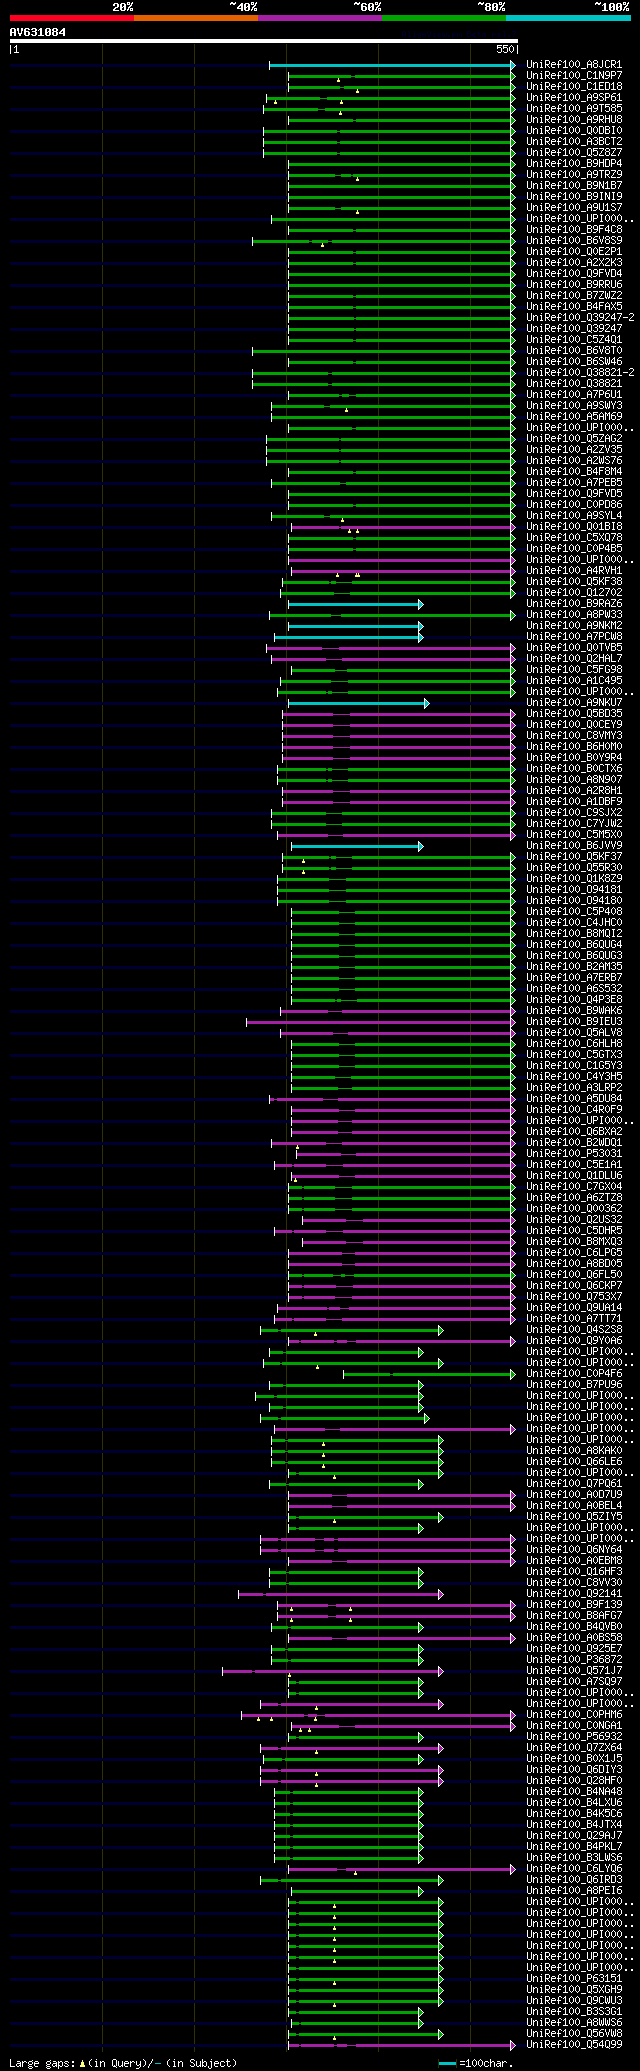Select the AV631084 query title

(38, 32)
